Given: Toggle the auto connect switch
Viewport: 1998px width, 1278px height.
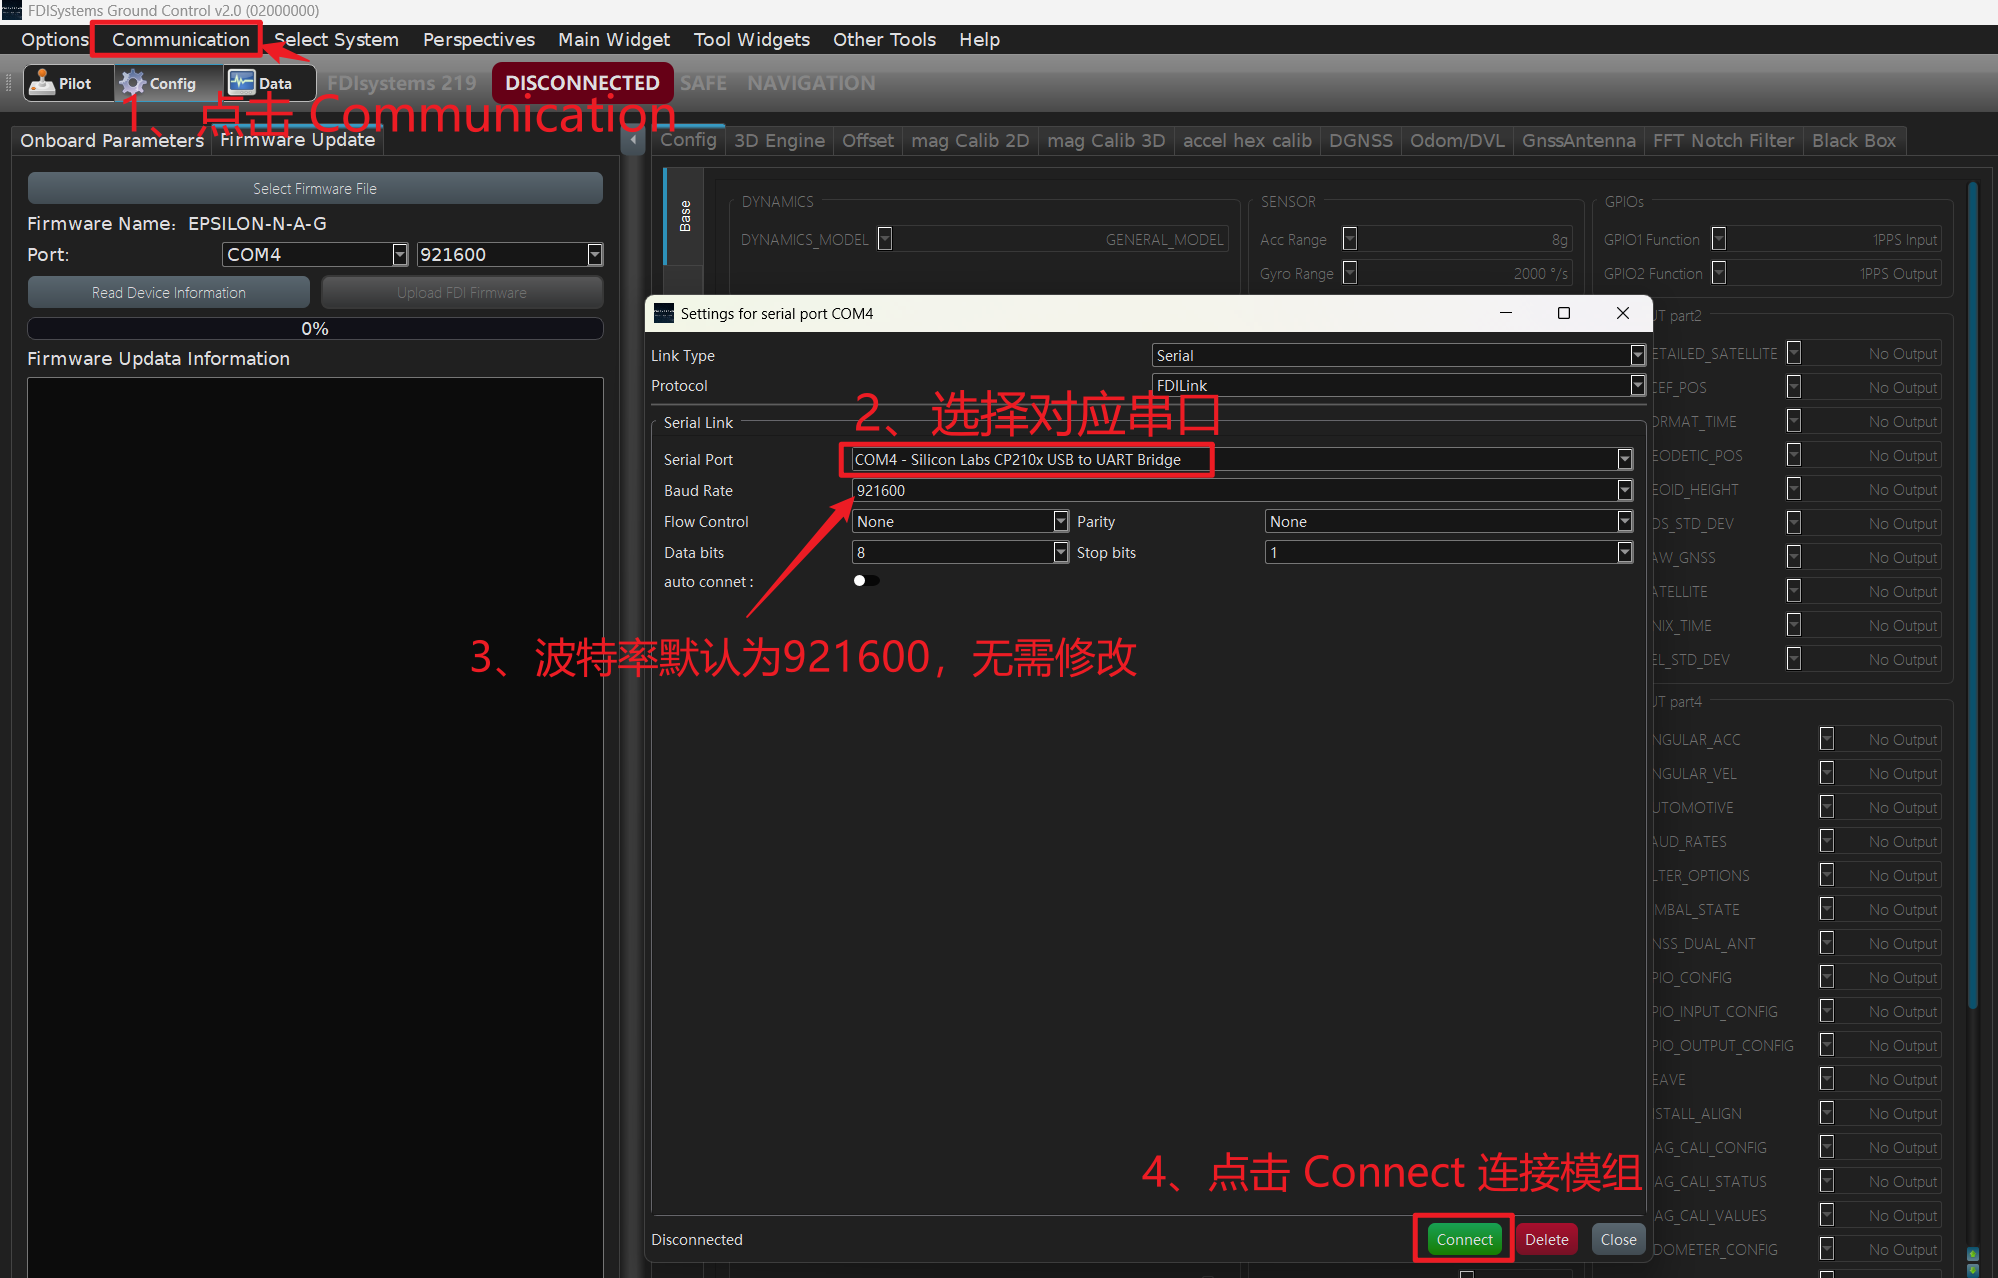Looking at the screenshot, I should point(866,581).
